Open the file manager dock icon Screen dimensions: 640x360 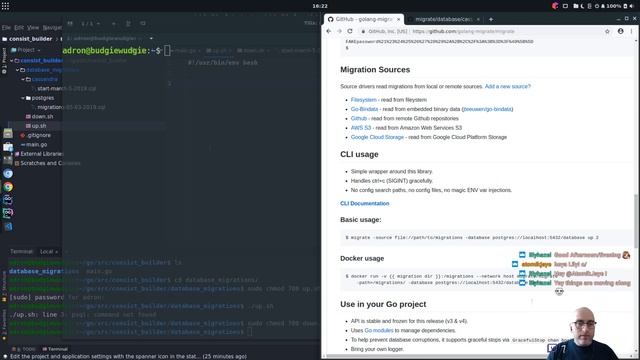(x=8, y=133)
